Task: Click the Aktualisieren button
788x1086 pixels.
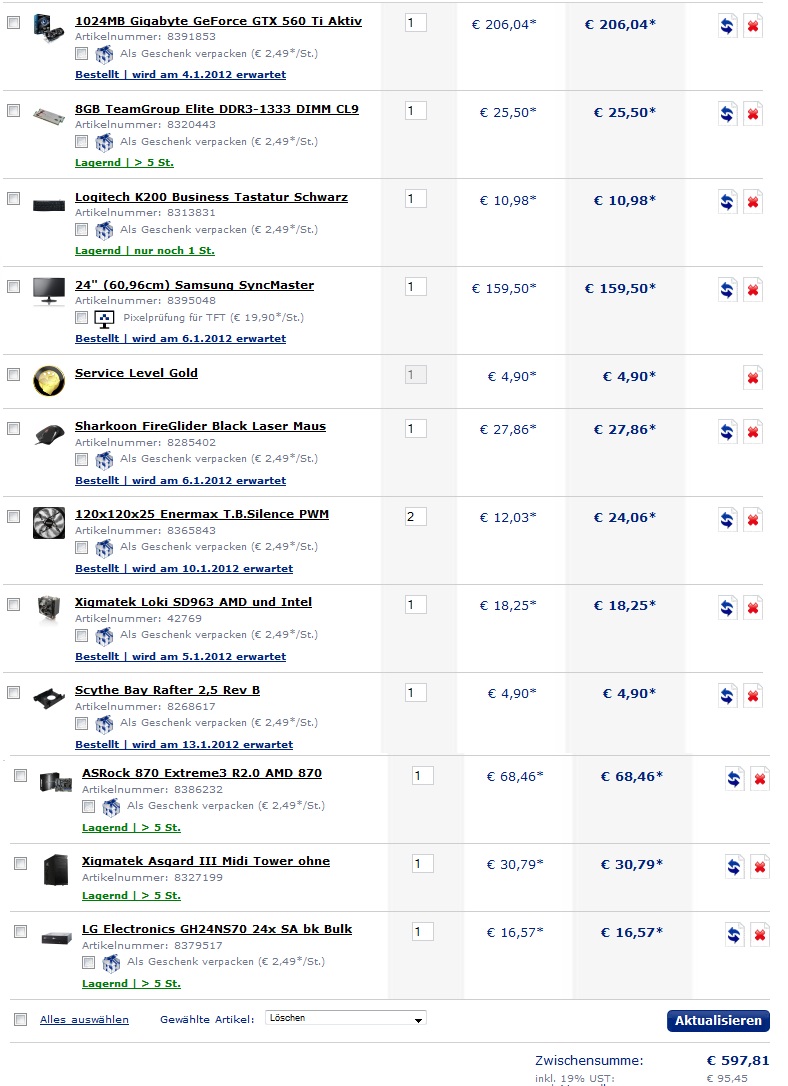Action: [718, 1020]
